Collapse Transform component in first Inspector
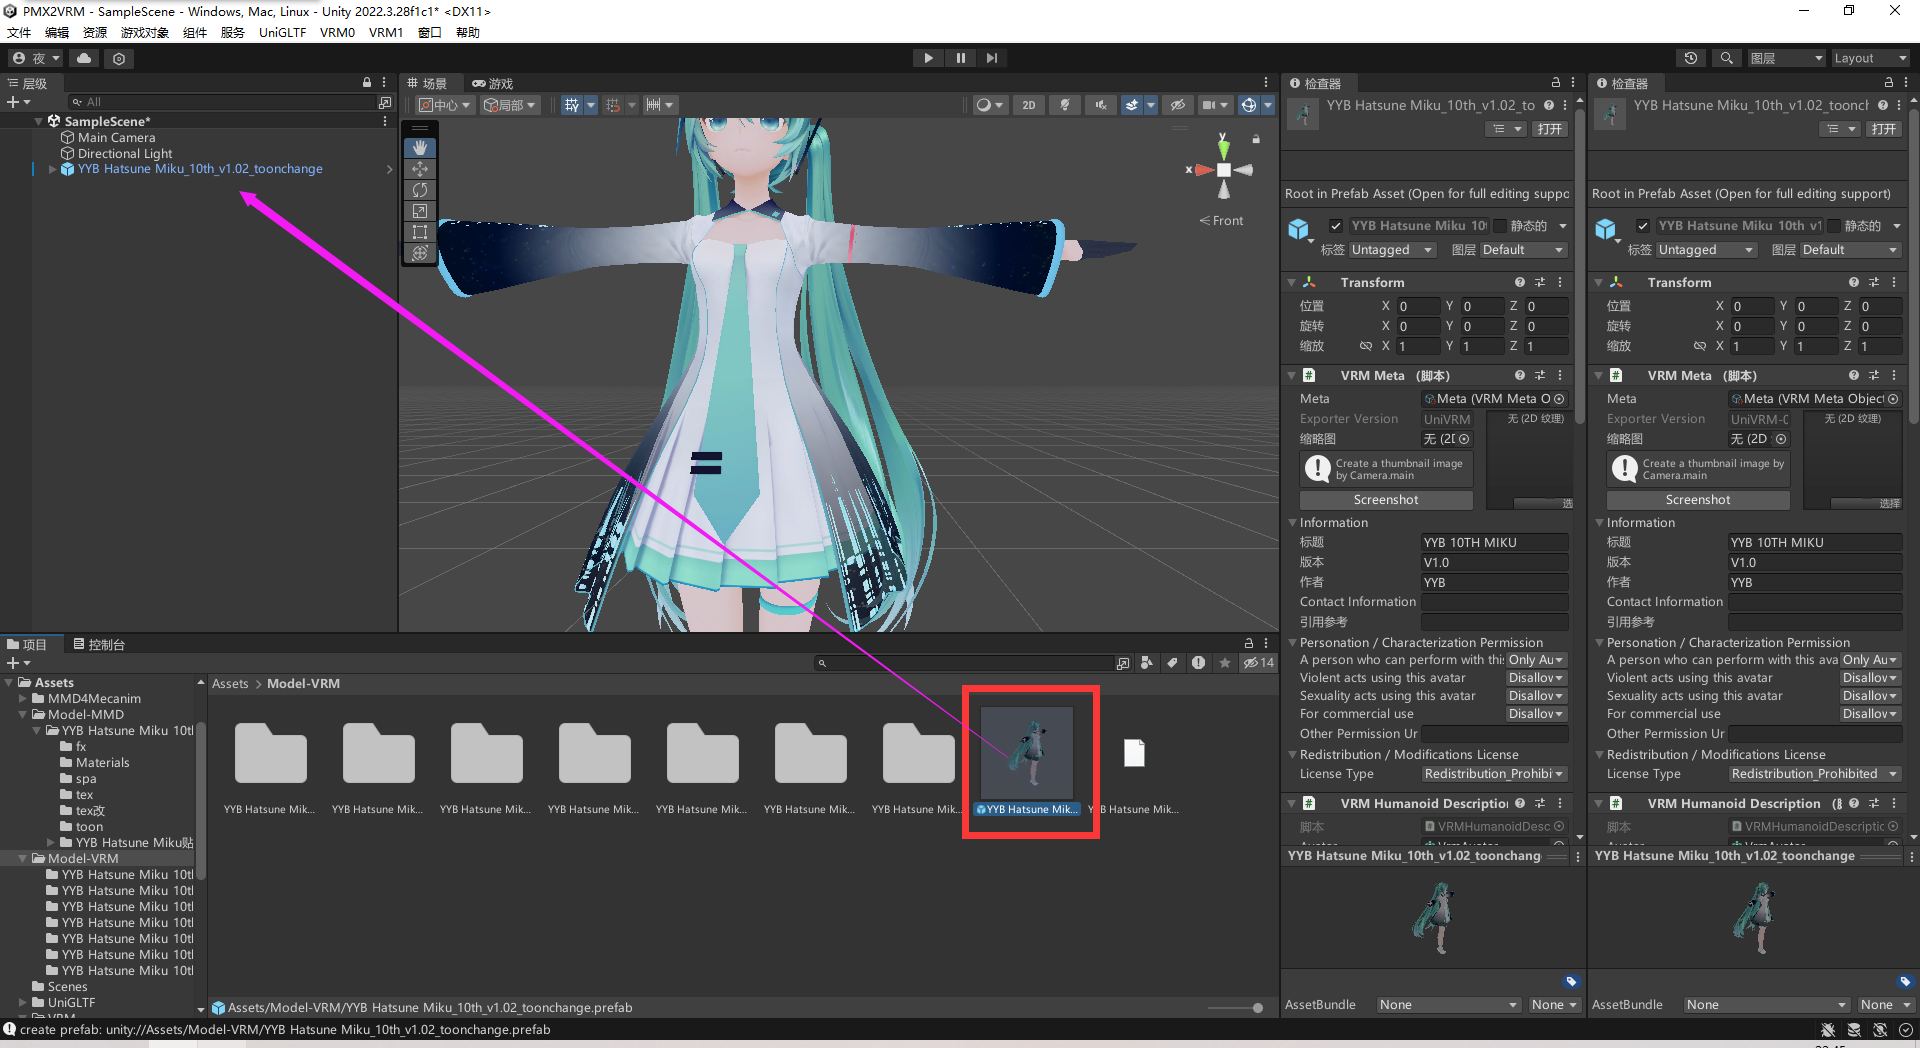The height and width of the screenshot is (1048, 1920). coord(1292,283)
